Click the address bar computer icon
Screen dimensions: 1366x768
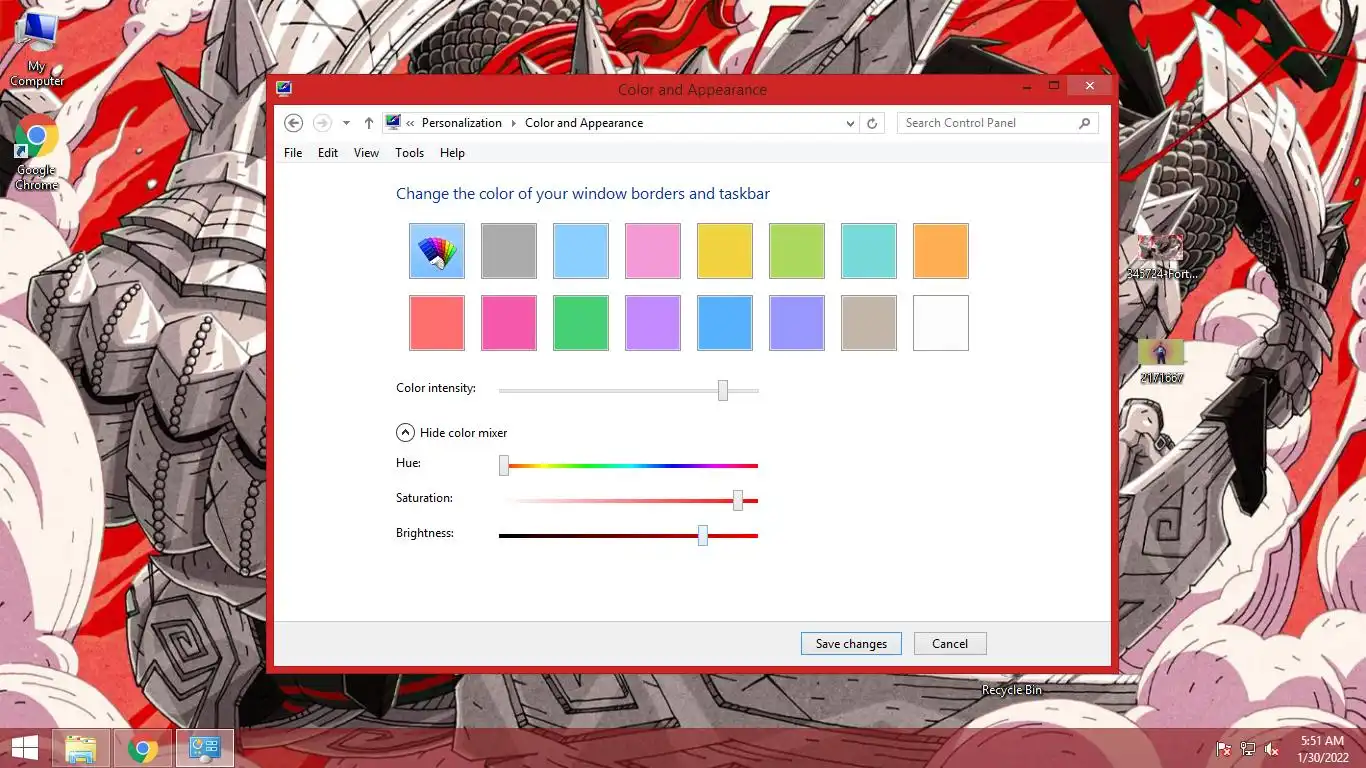click(393, 123)
